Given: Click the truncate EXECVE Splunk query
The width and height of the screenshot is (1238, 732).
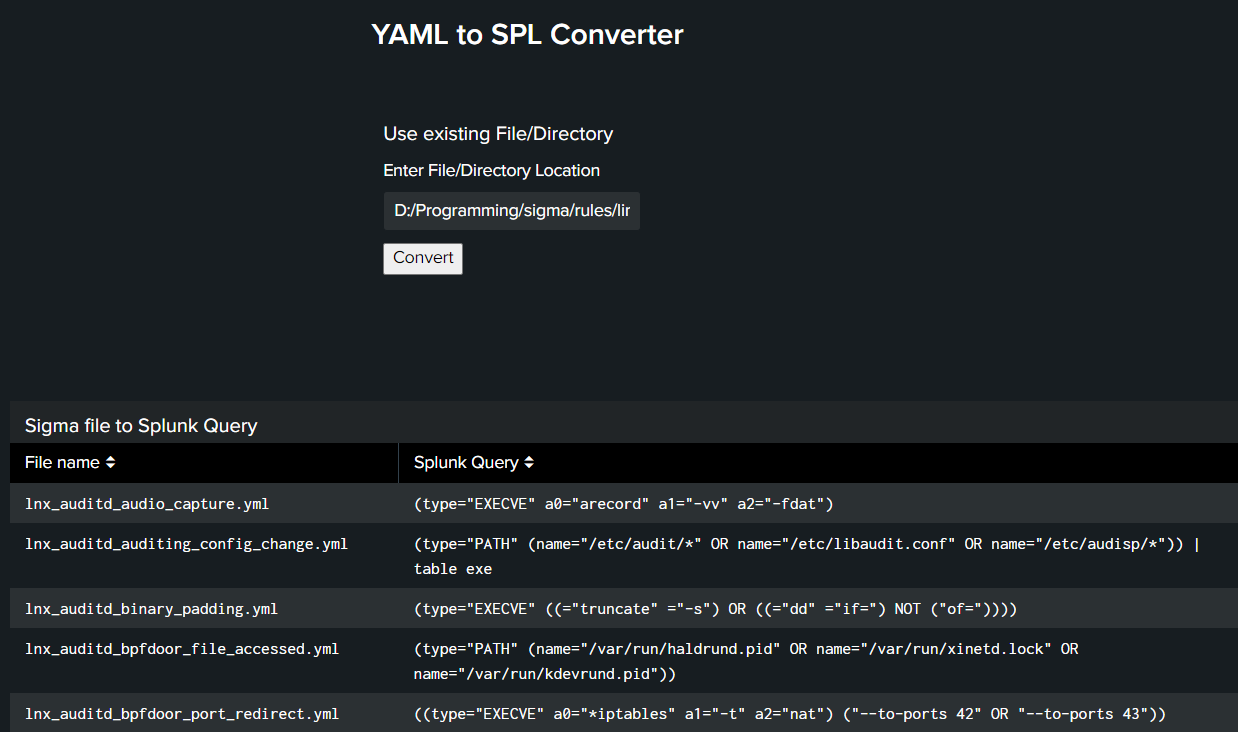Looking at the screenshot, I should 715,608.
